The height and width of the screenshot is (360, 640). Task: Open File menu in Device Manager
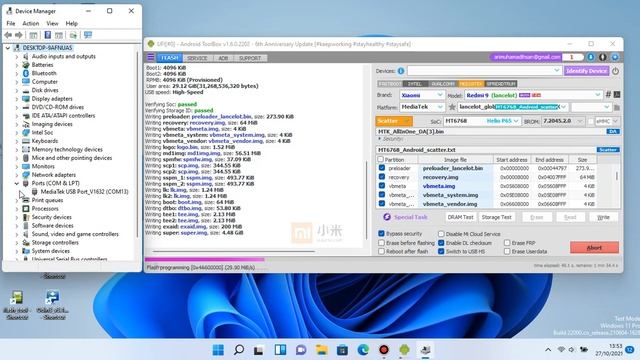click(11, 23)
